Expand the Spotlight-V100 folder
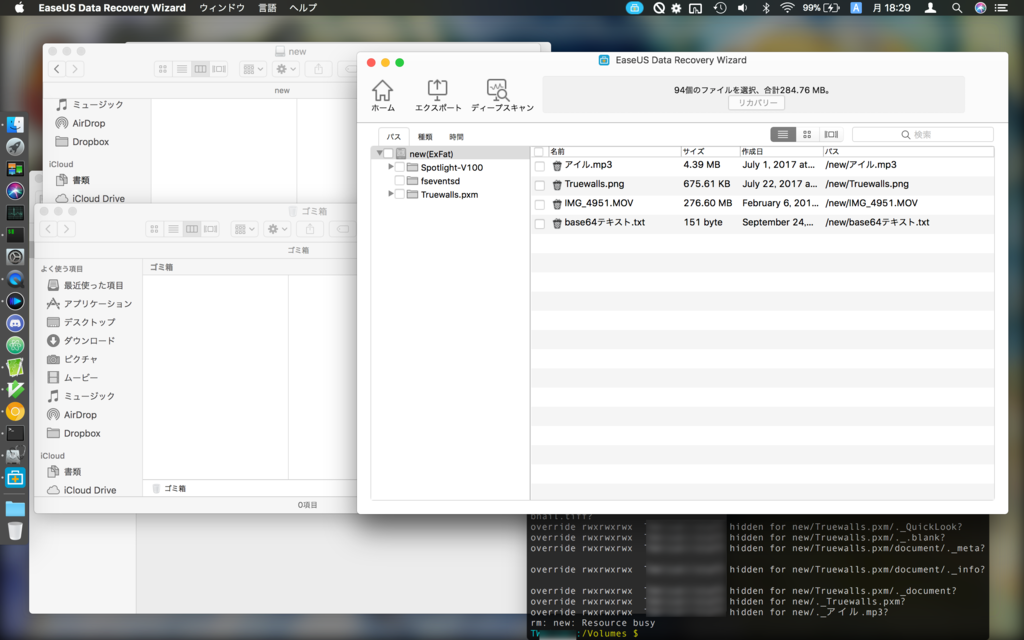Viewport: 1024px width, 640px height. (391, 167)
